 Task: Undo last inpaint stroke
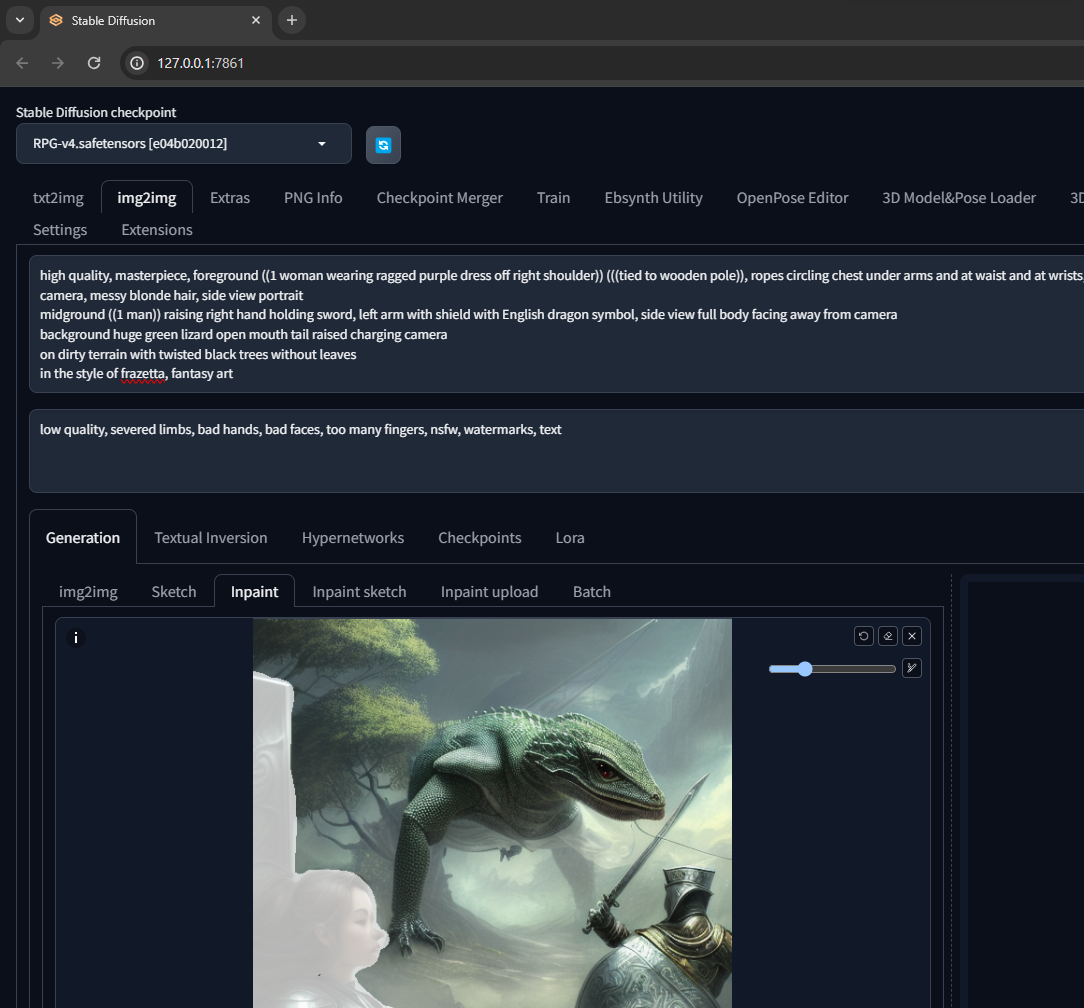click(863, 636)
